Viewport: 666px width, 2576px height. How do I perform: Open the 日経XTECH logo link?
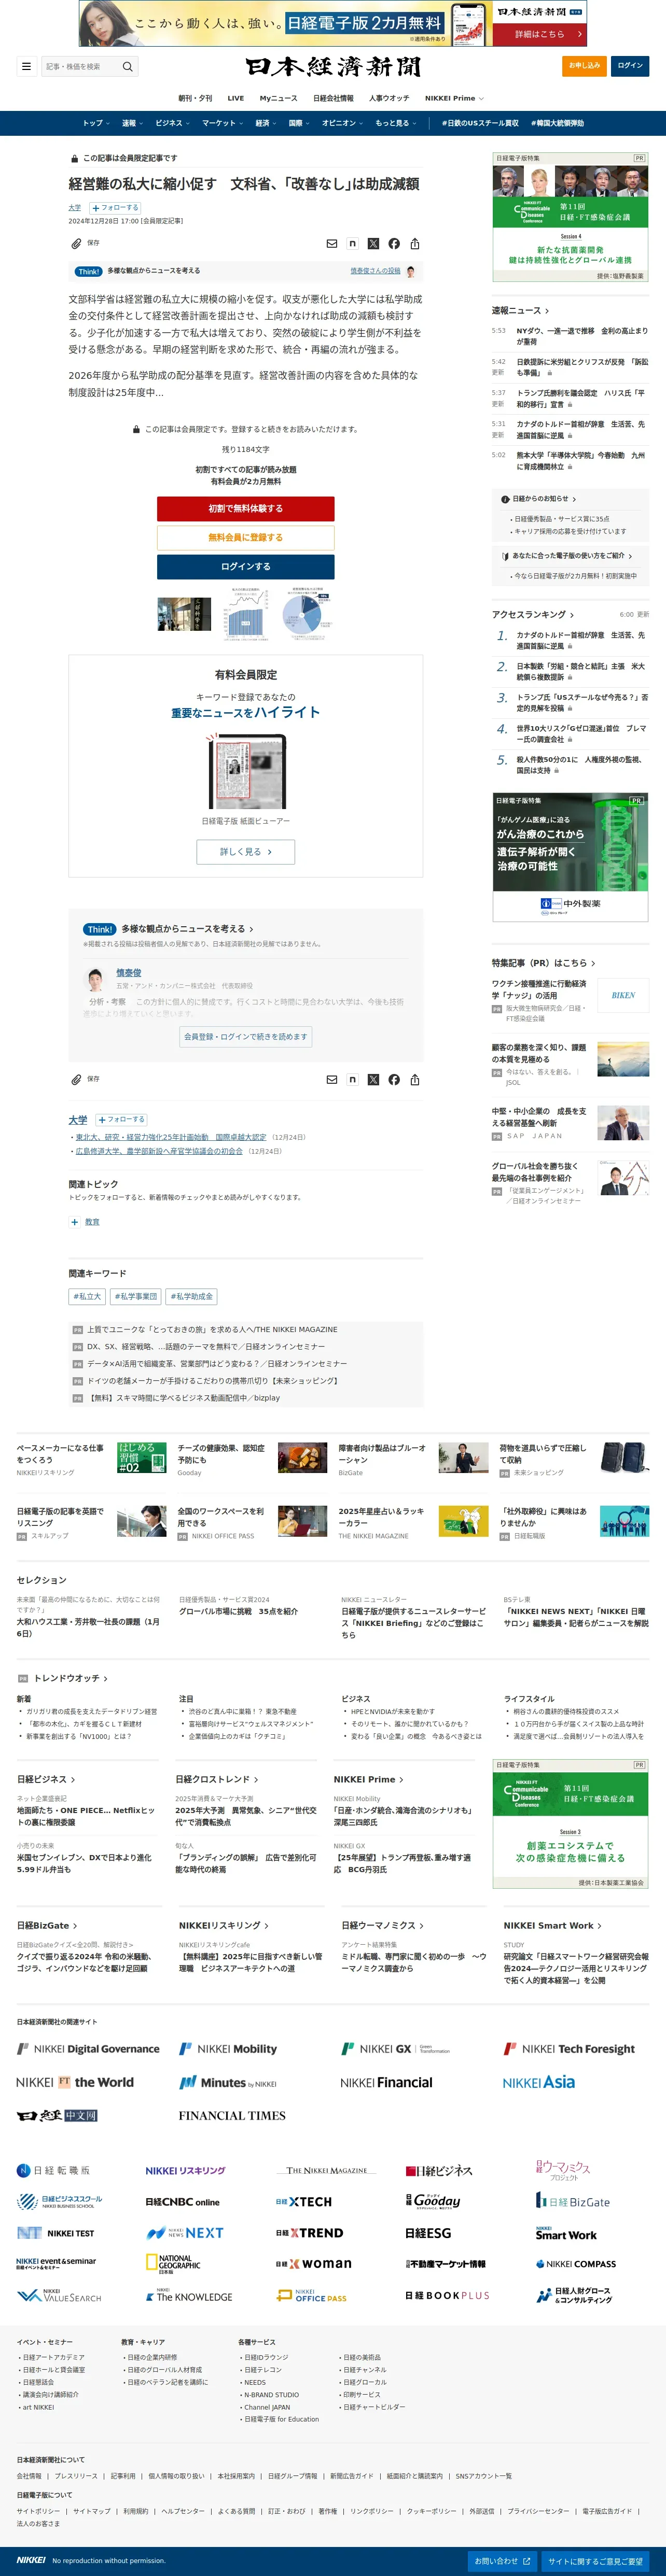coord(304,2201)
